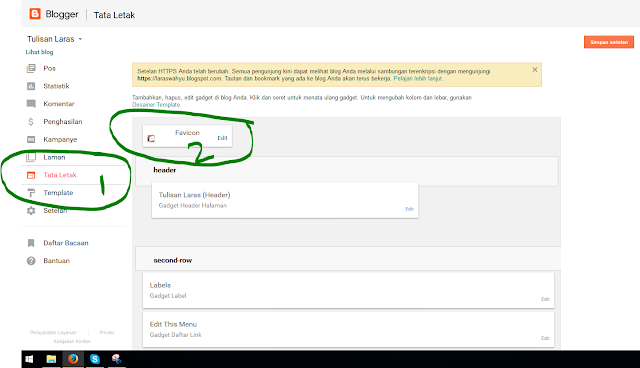Select Tata Letak in sidebar
The width and height of the screenshot is (640, 368).
tap(60, 175)
